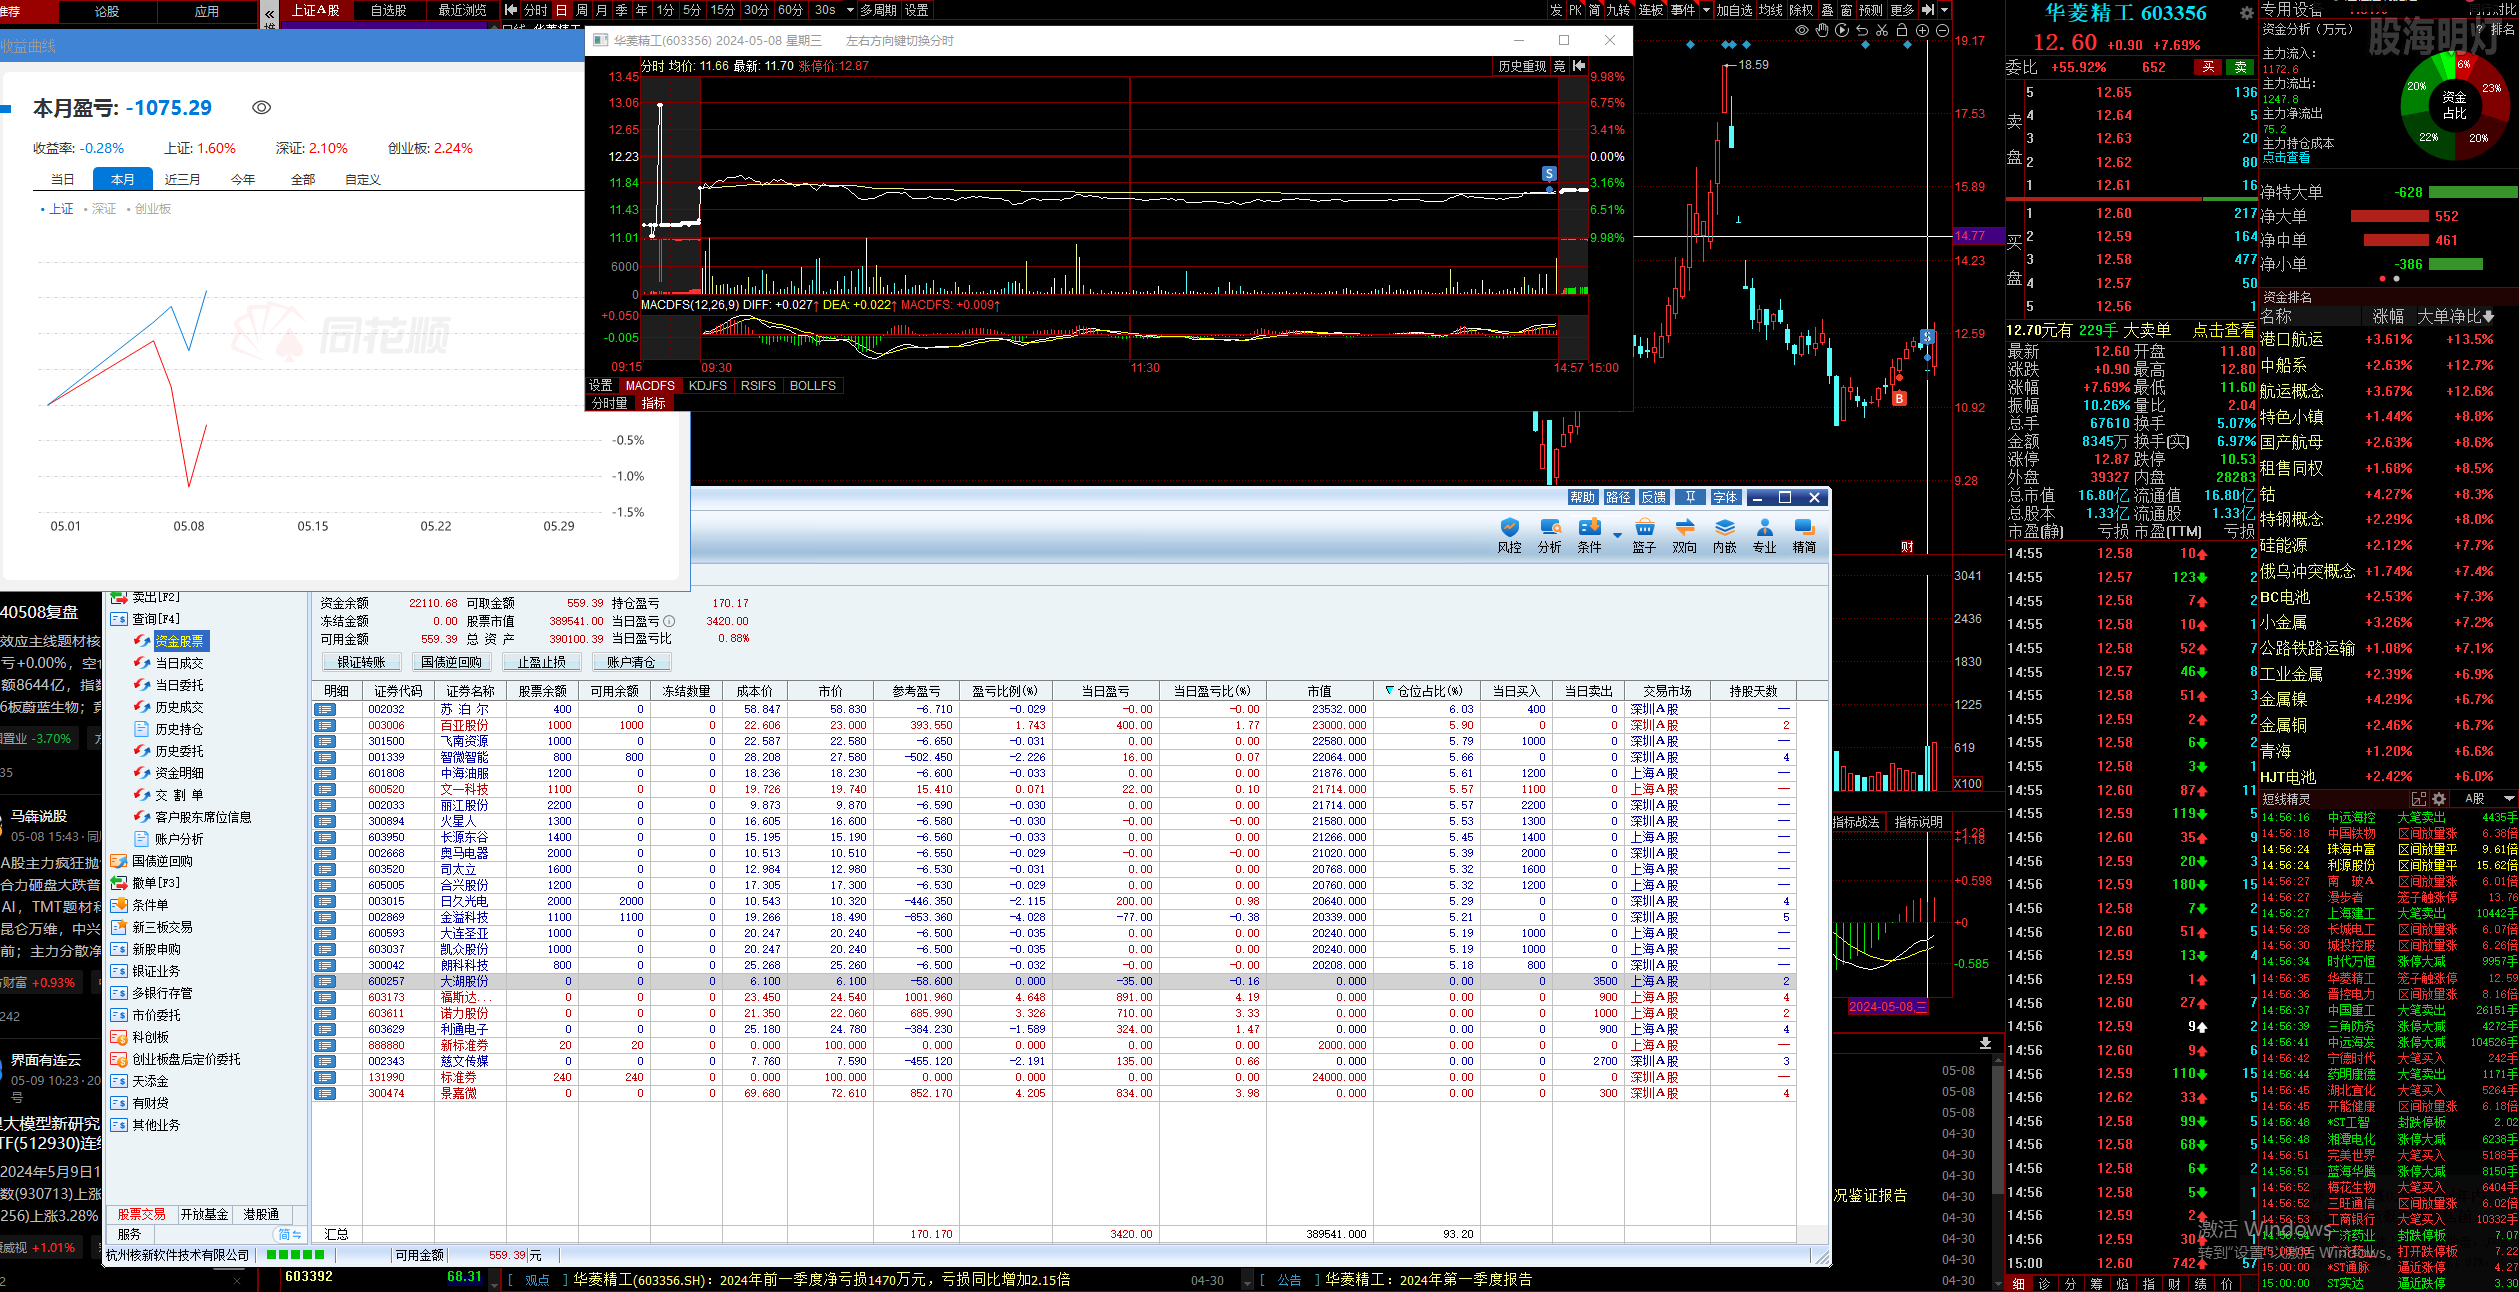The image size is (2519, 1292).
Task: Click the 账户清仓 button
Action: 632,662
